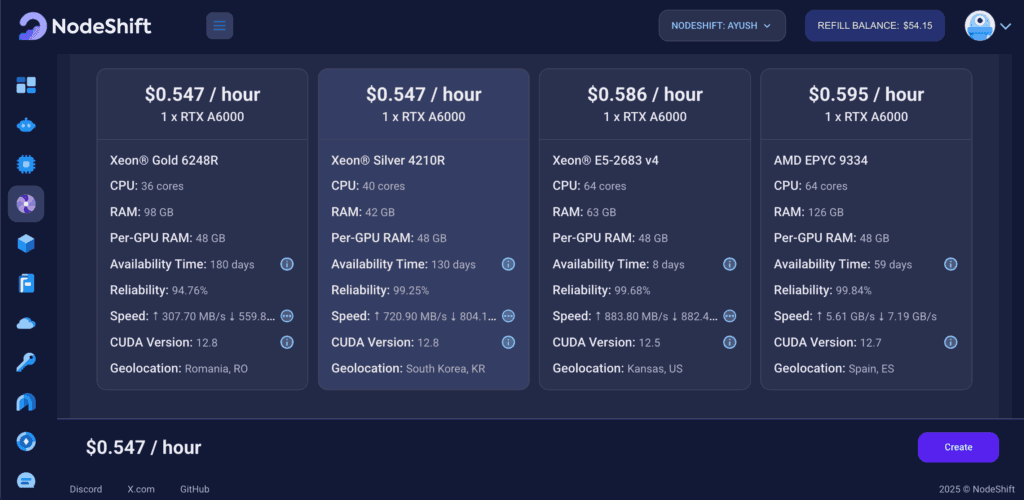Open the circular compass icon in sidebar
The width and height of the screenshot is (1024, 500).
[26, 442]
